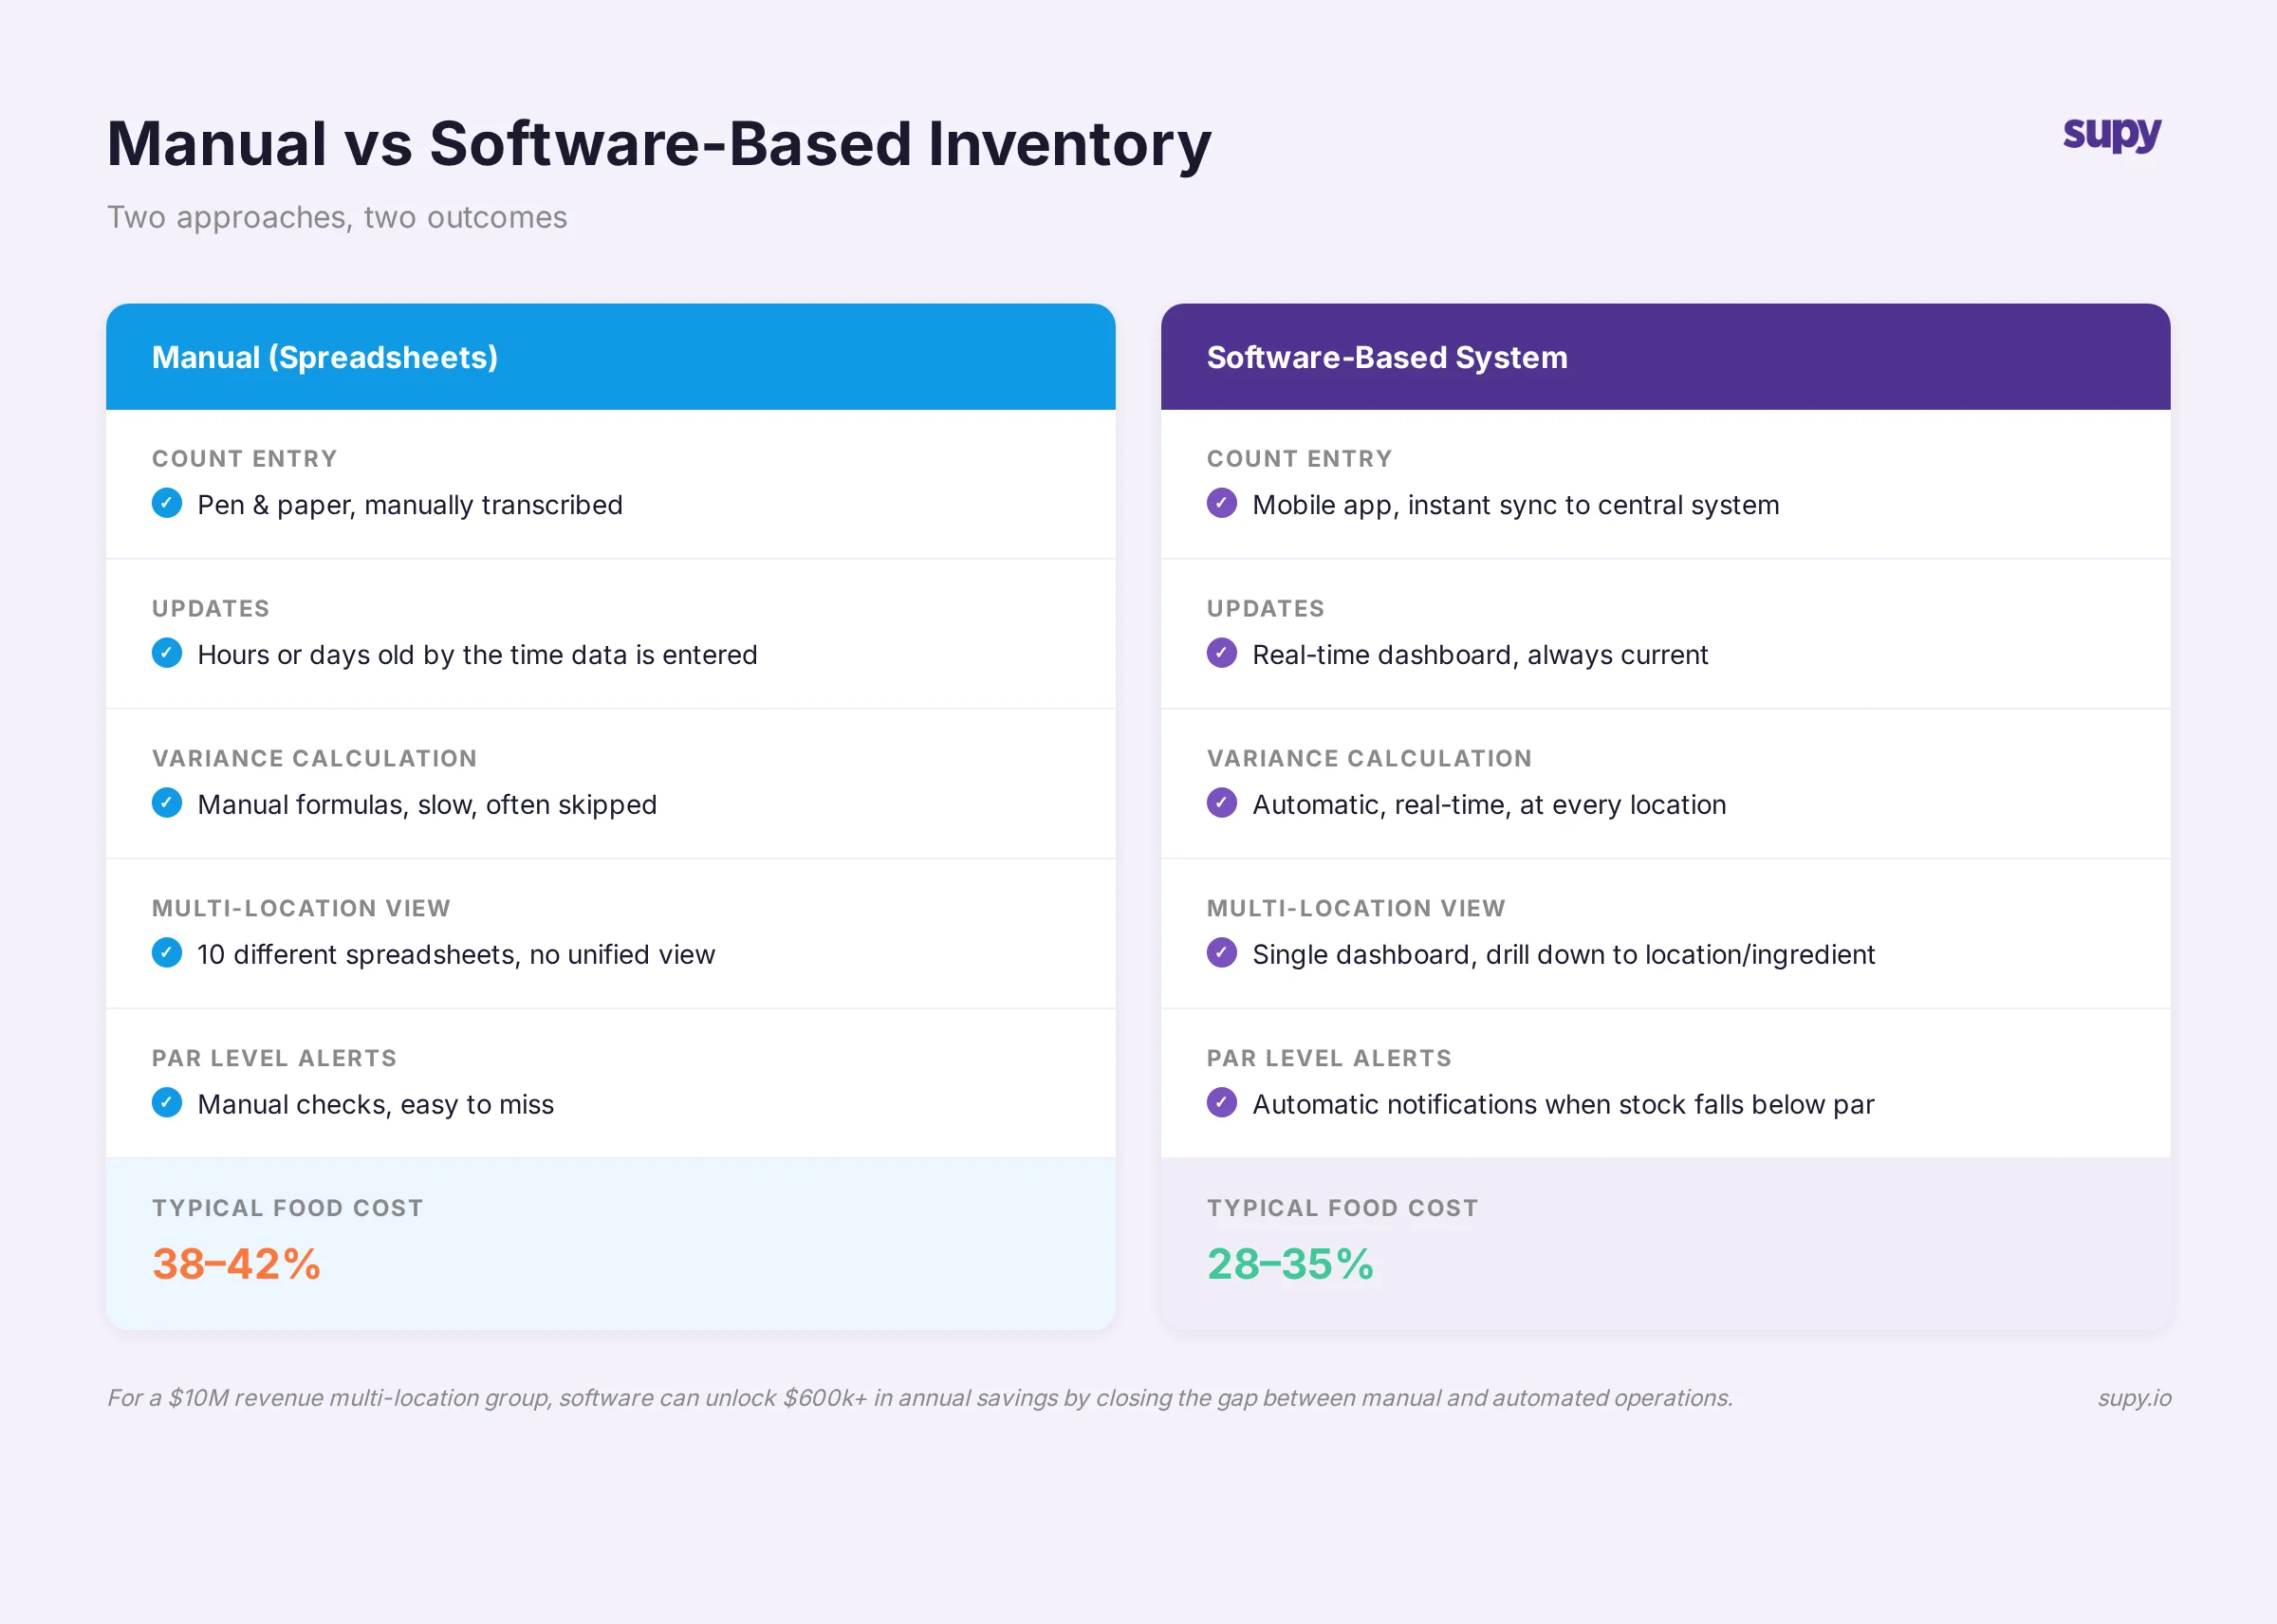Click the green 28–35% food cost figure
Viewport: 2277px width, 1624px height.
click(x=1291, y=1264)
